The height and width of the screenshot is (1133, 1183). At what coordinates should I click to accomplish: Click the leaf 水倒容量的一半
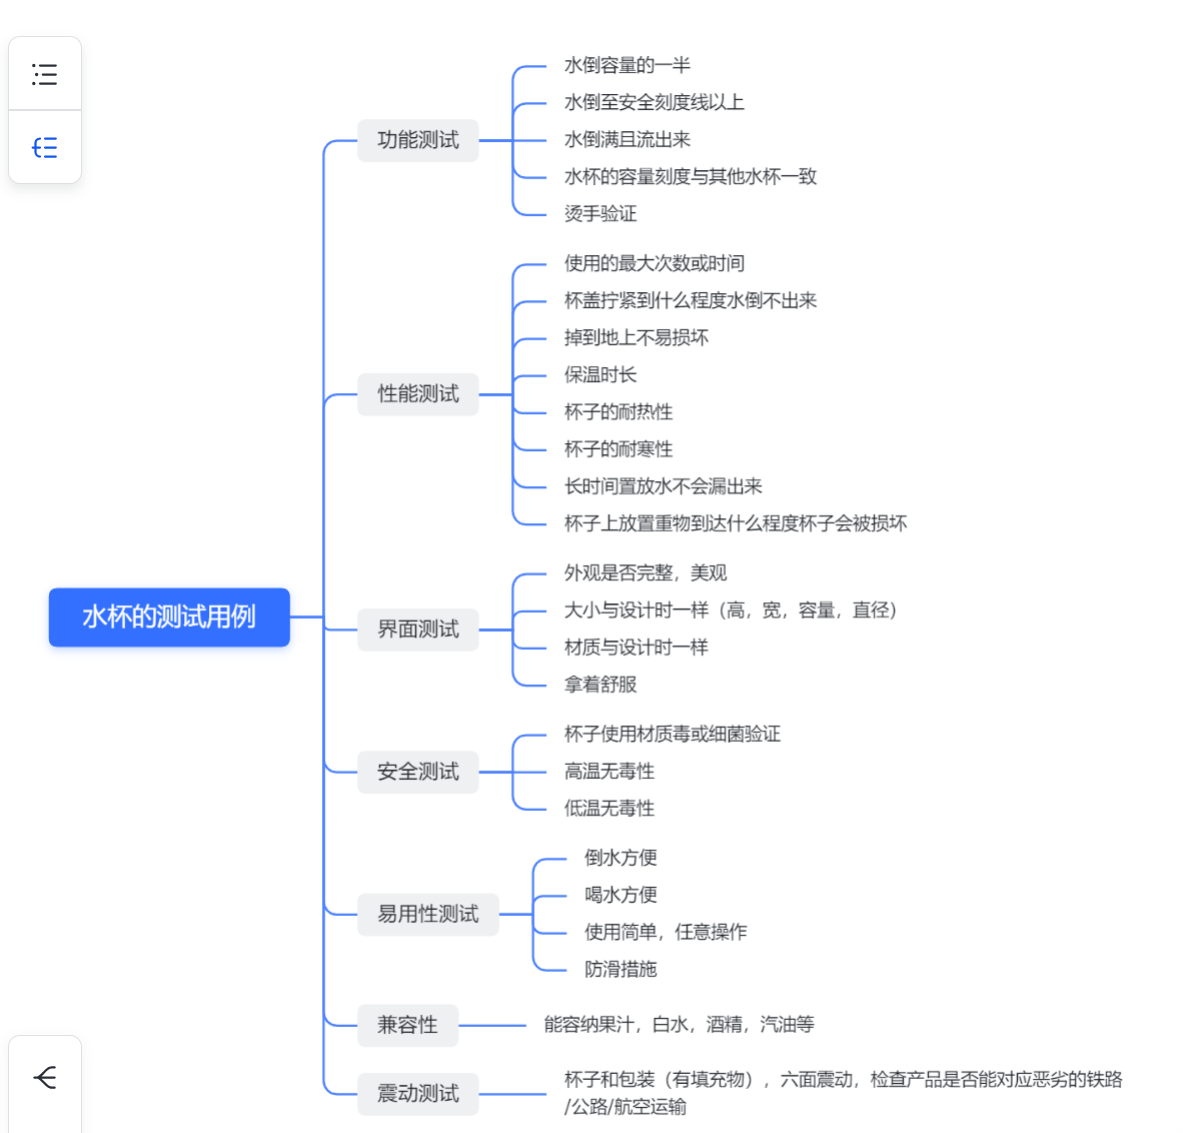(x=627, y=66)
